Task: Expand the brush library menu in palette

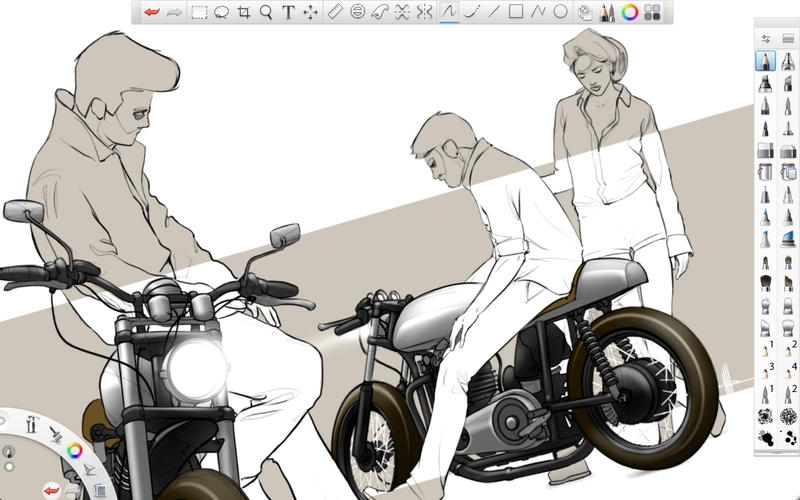Action: click(x=788, y=39)
